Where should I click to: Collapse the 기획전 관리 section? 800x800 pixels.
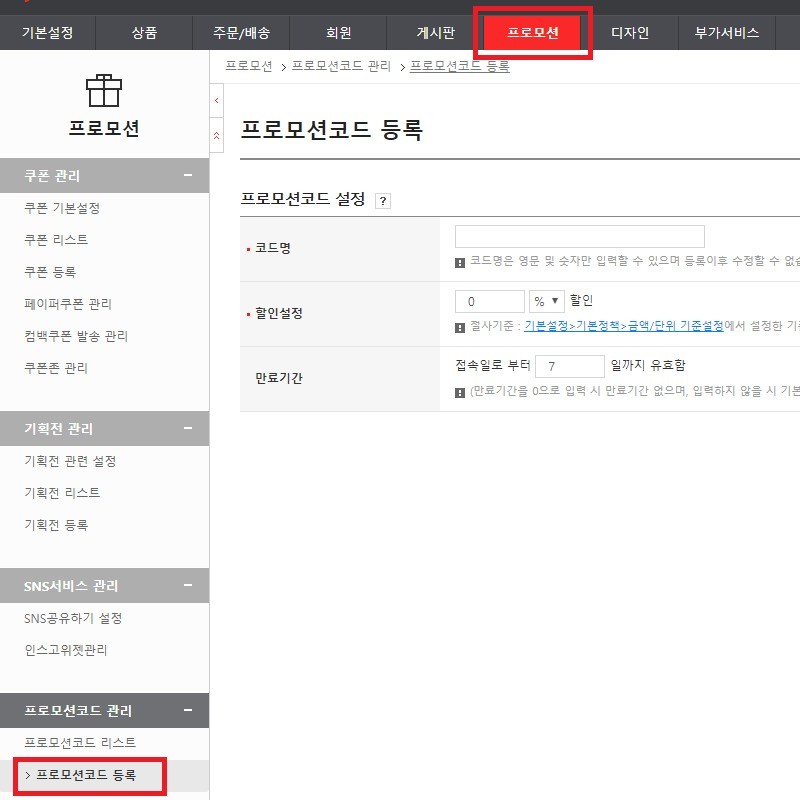point(188,428)
